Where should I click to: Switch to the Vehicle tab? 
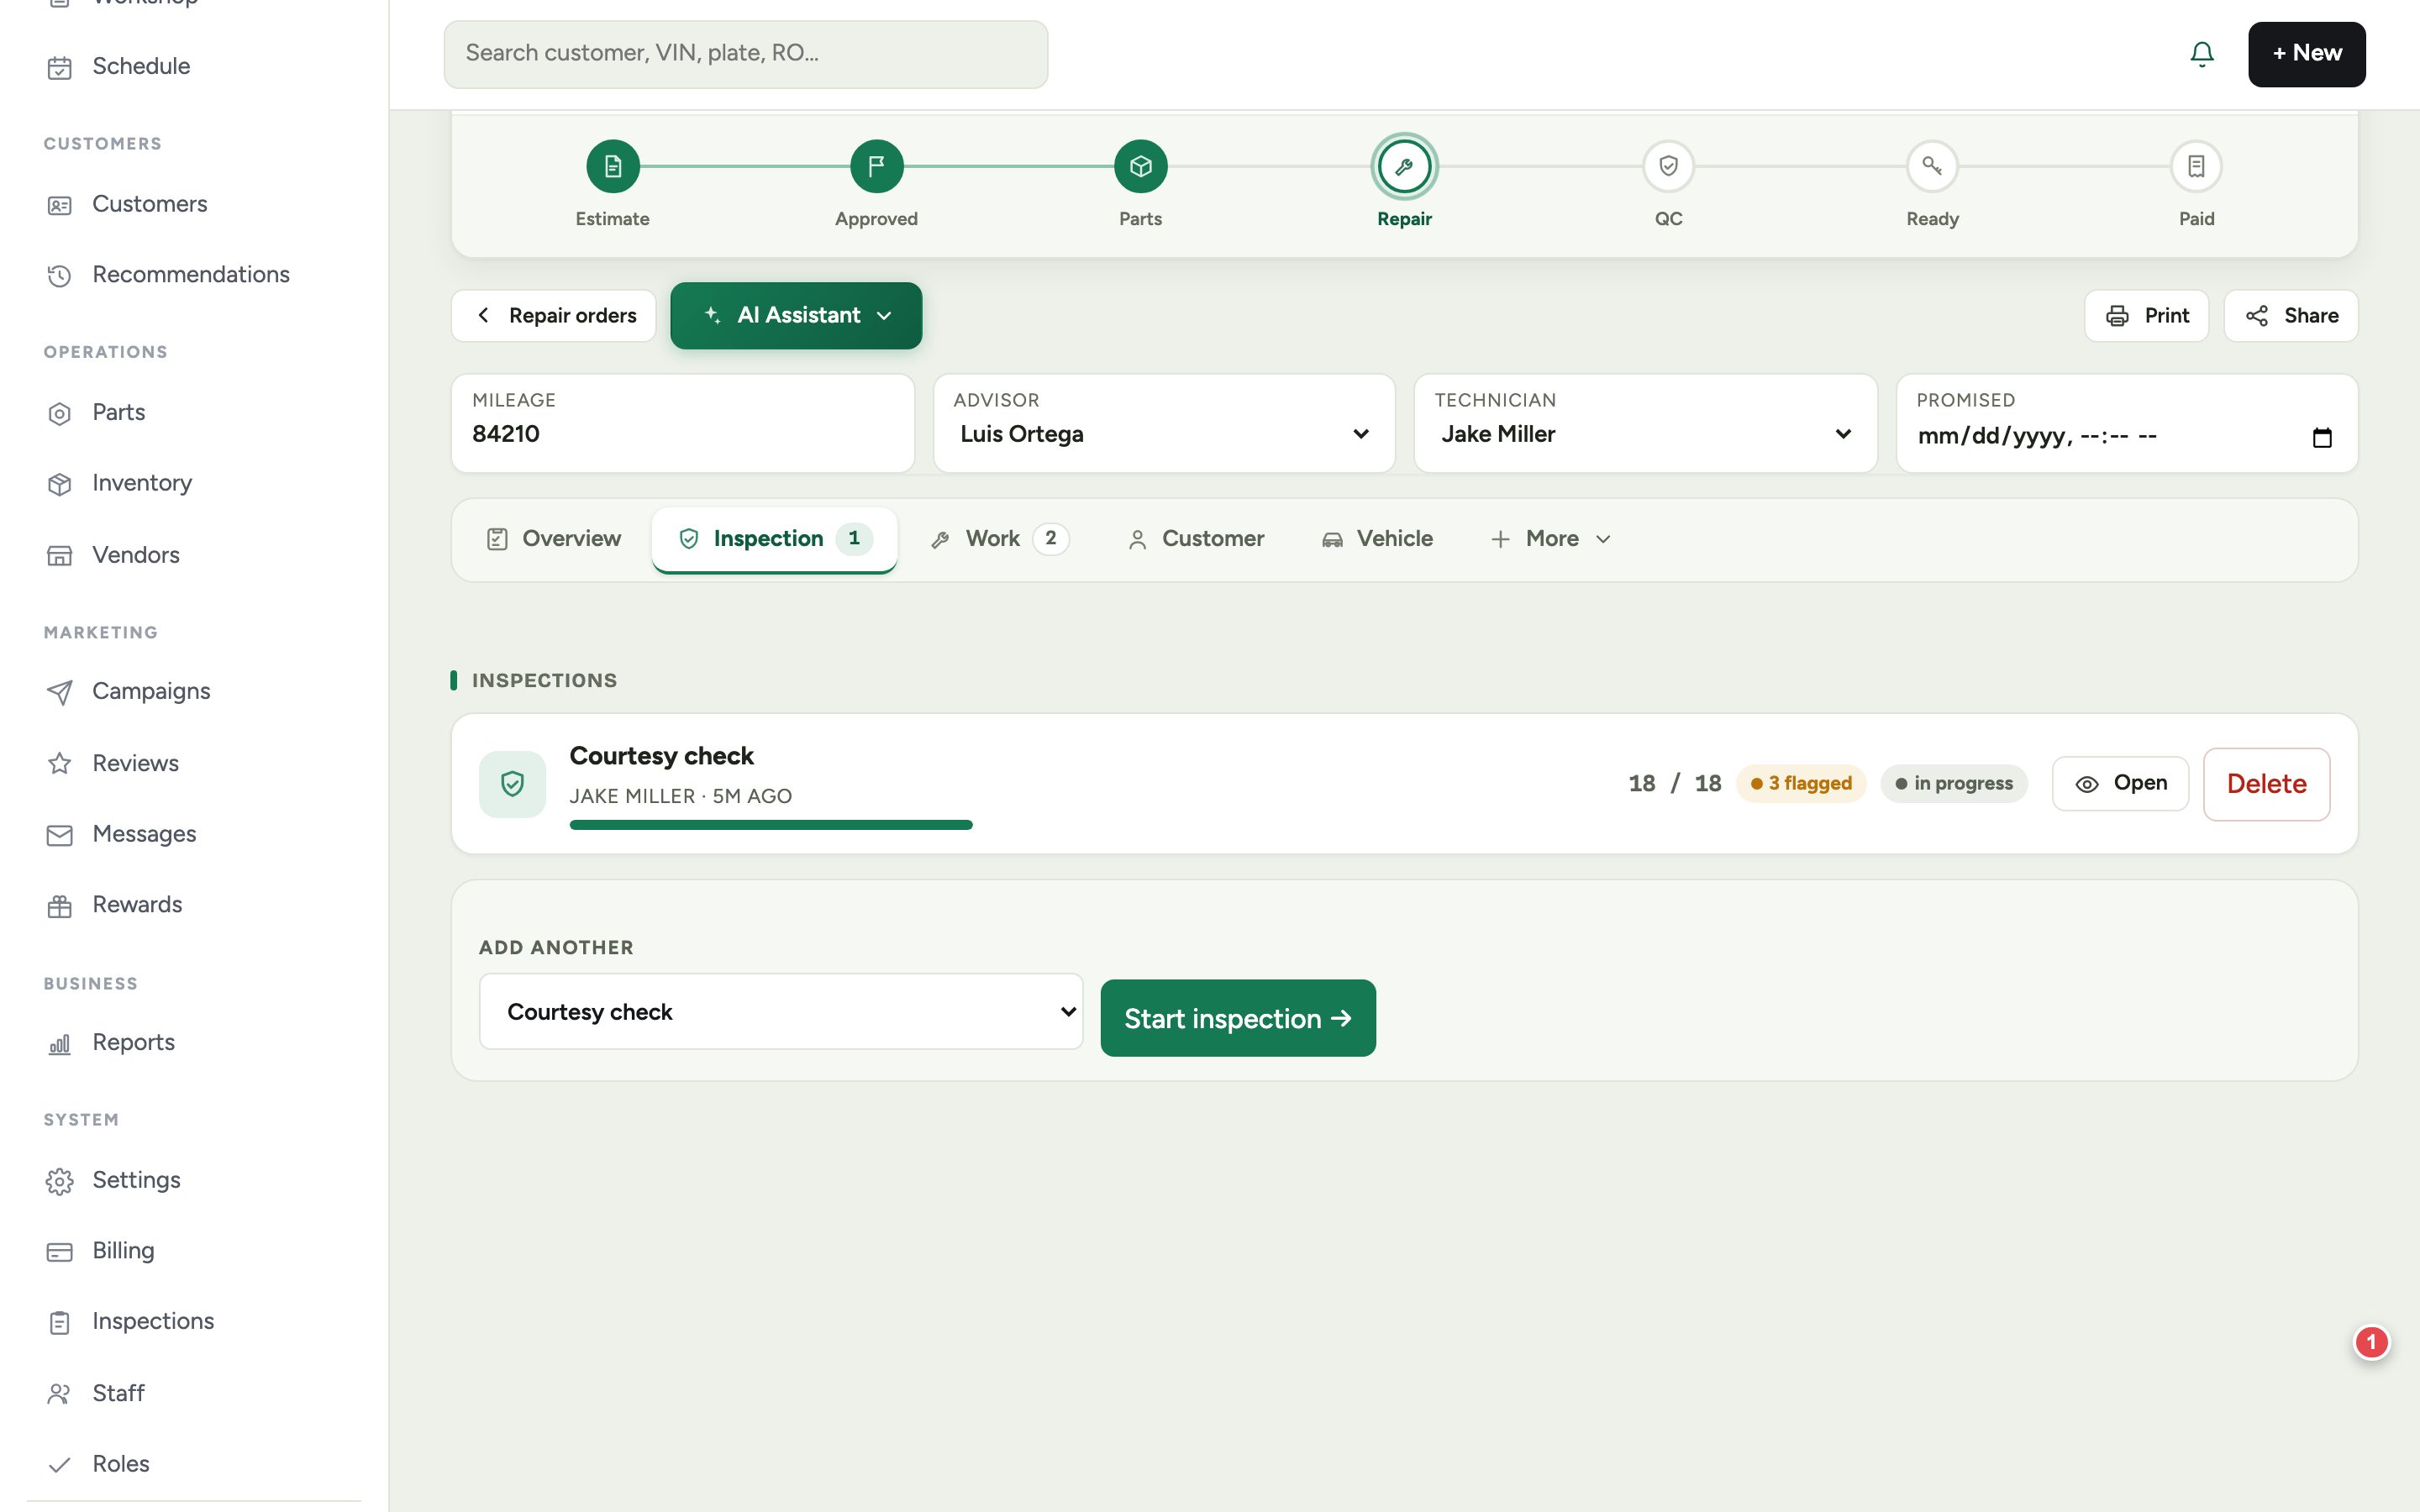1378,539
